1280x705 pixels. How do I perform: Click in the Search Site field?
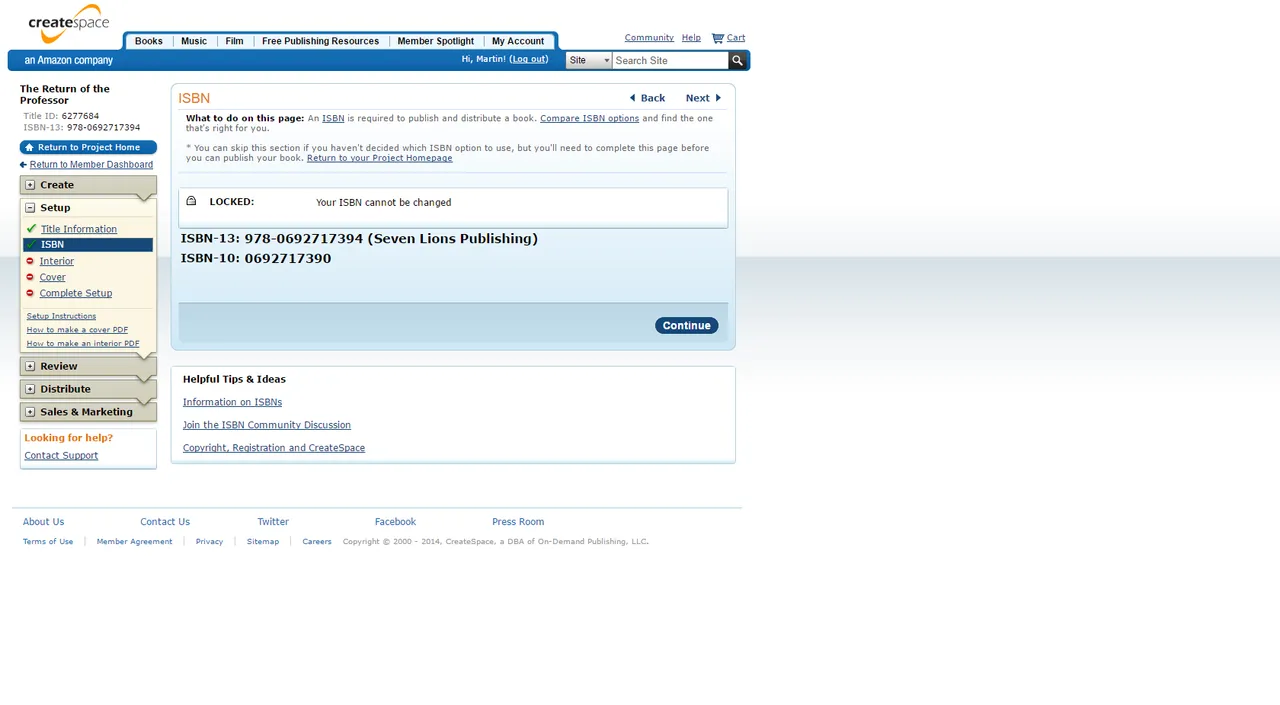[670, 61]
